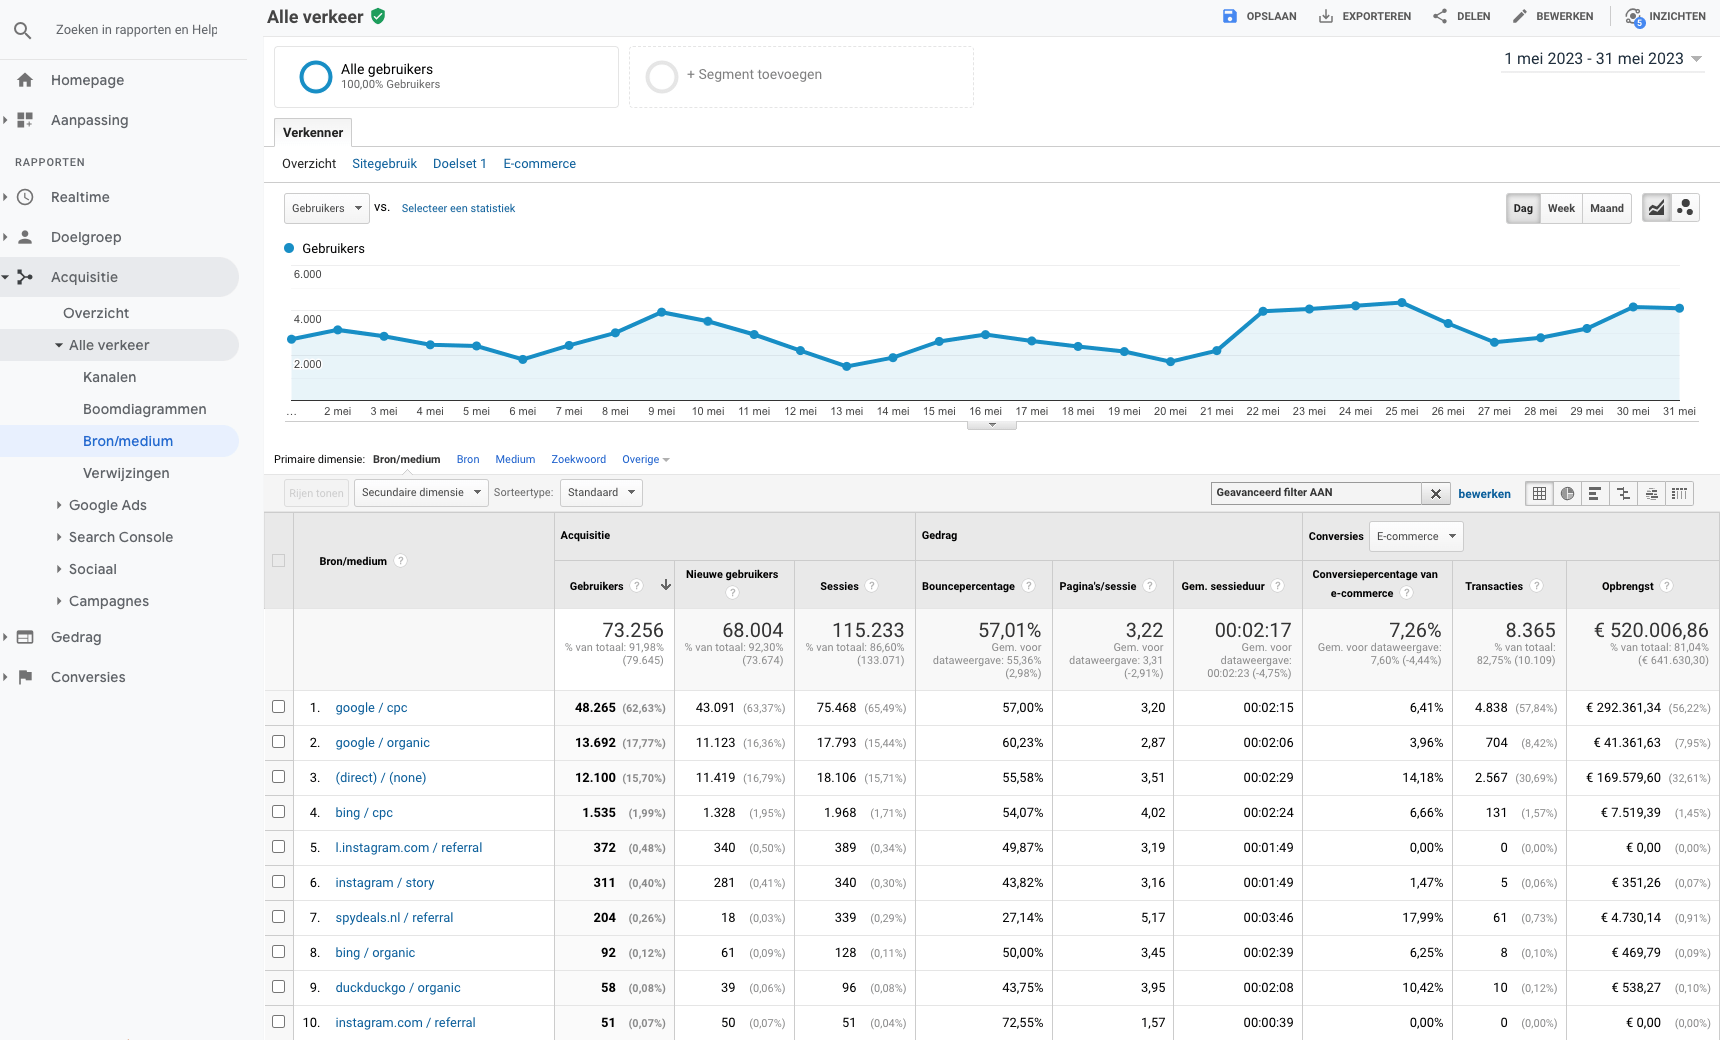Screen dimensions: 1720x1040
Task: Switch to the motion chart view icon
Action: [x=1685, y=208]
